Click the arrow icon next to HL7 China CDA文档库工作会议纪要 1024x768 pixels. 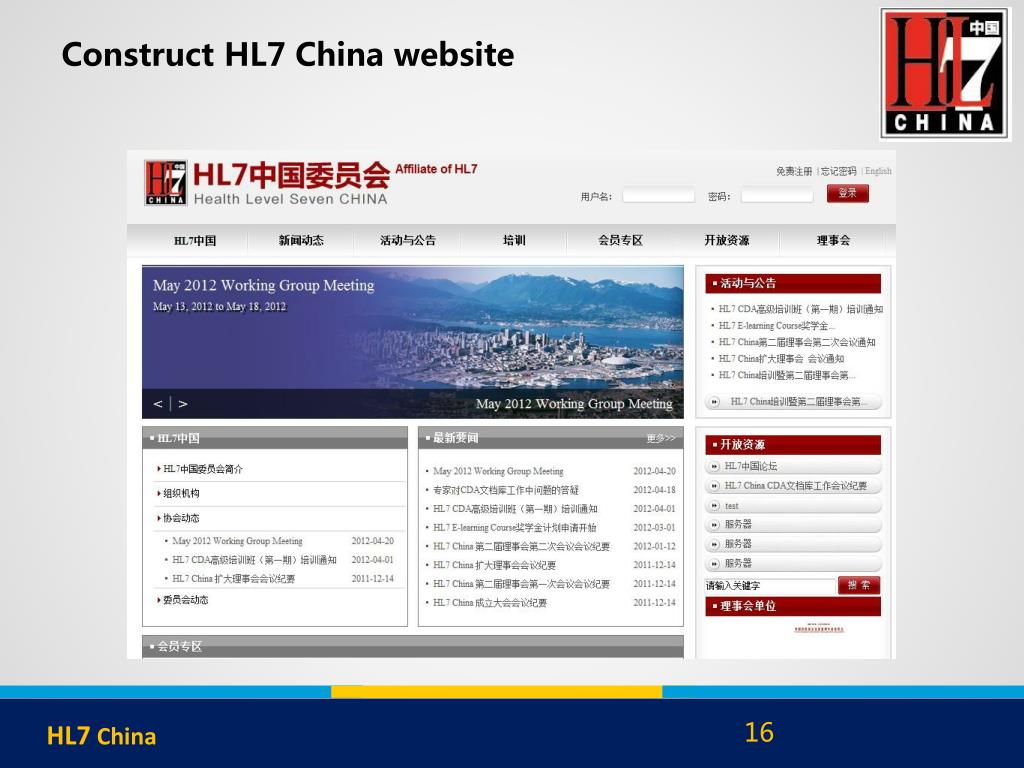tap(714, 486)
